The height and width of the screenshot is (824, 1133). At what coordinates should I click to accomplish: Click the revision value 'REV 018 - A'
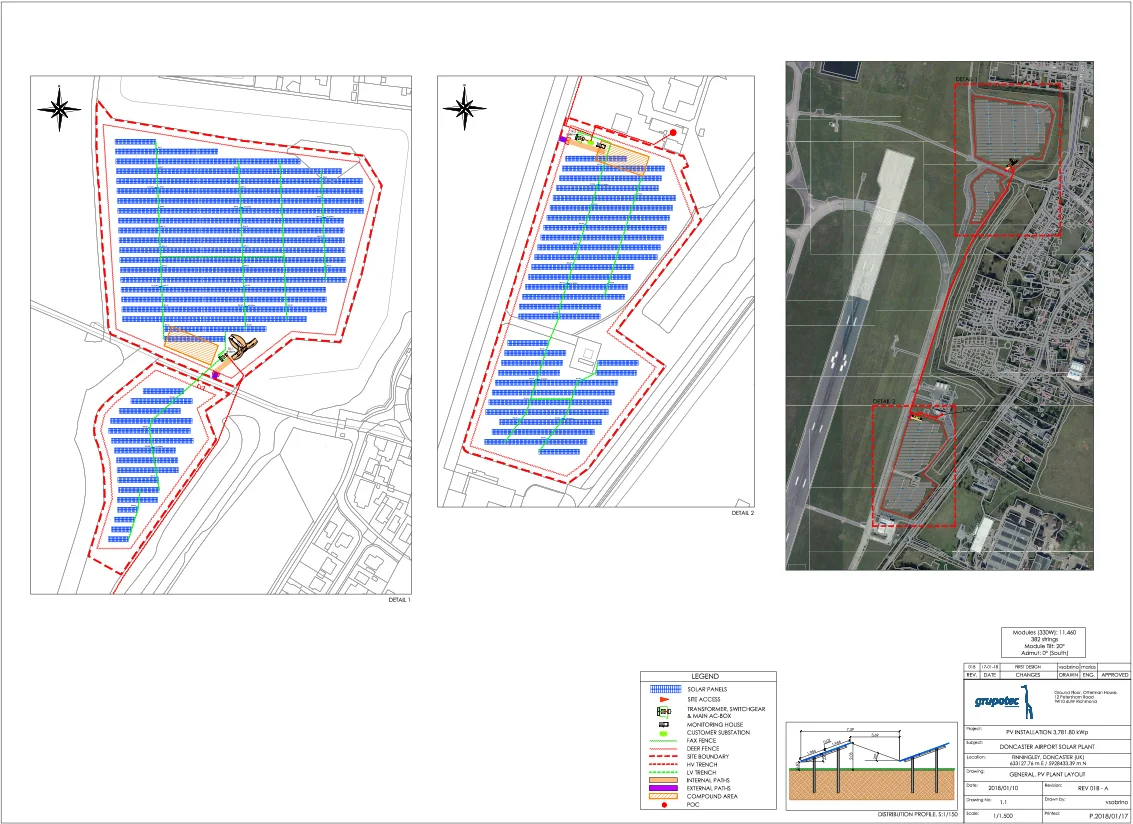[x=1093, y=789]
